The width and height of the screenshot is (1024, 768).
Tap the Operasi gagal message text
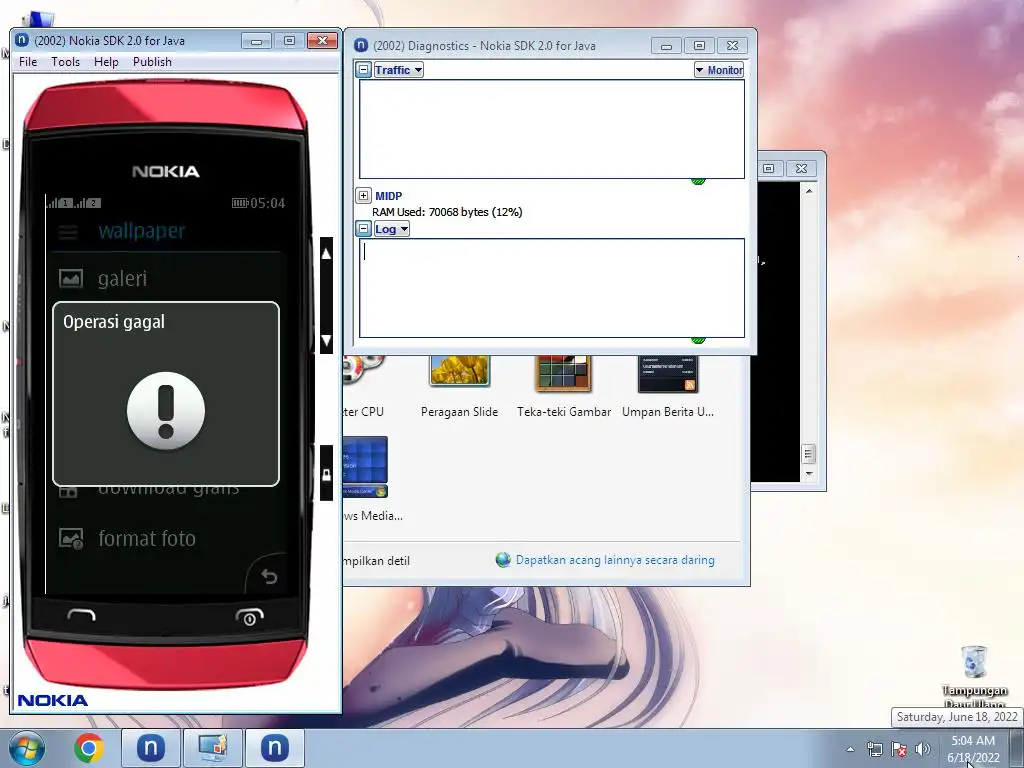pos(114,322)
